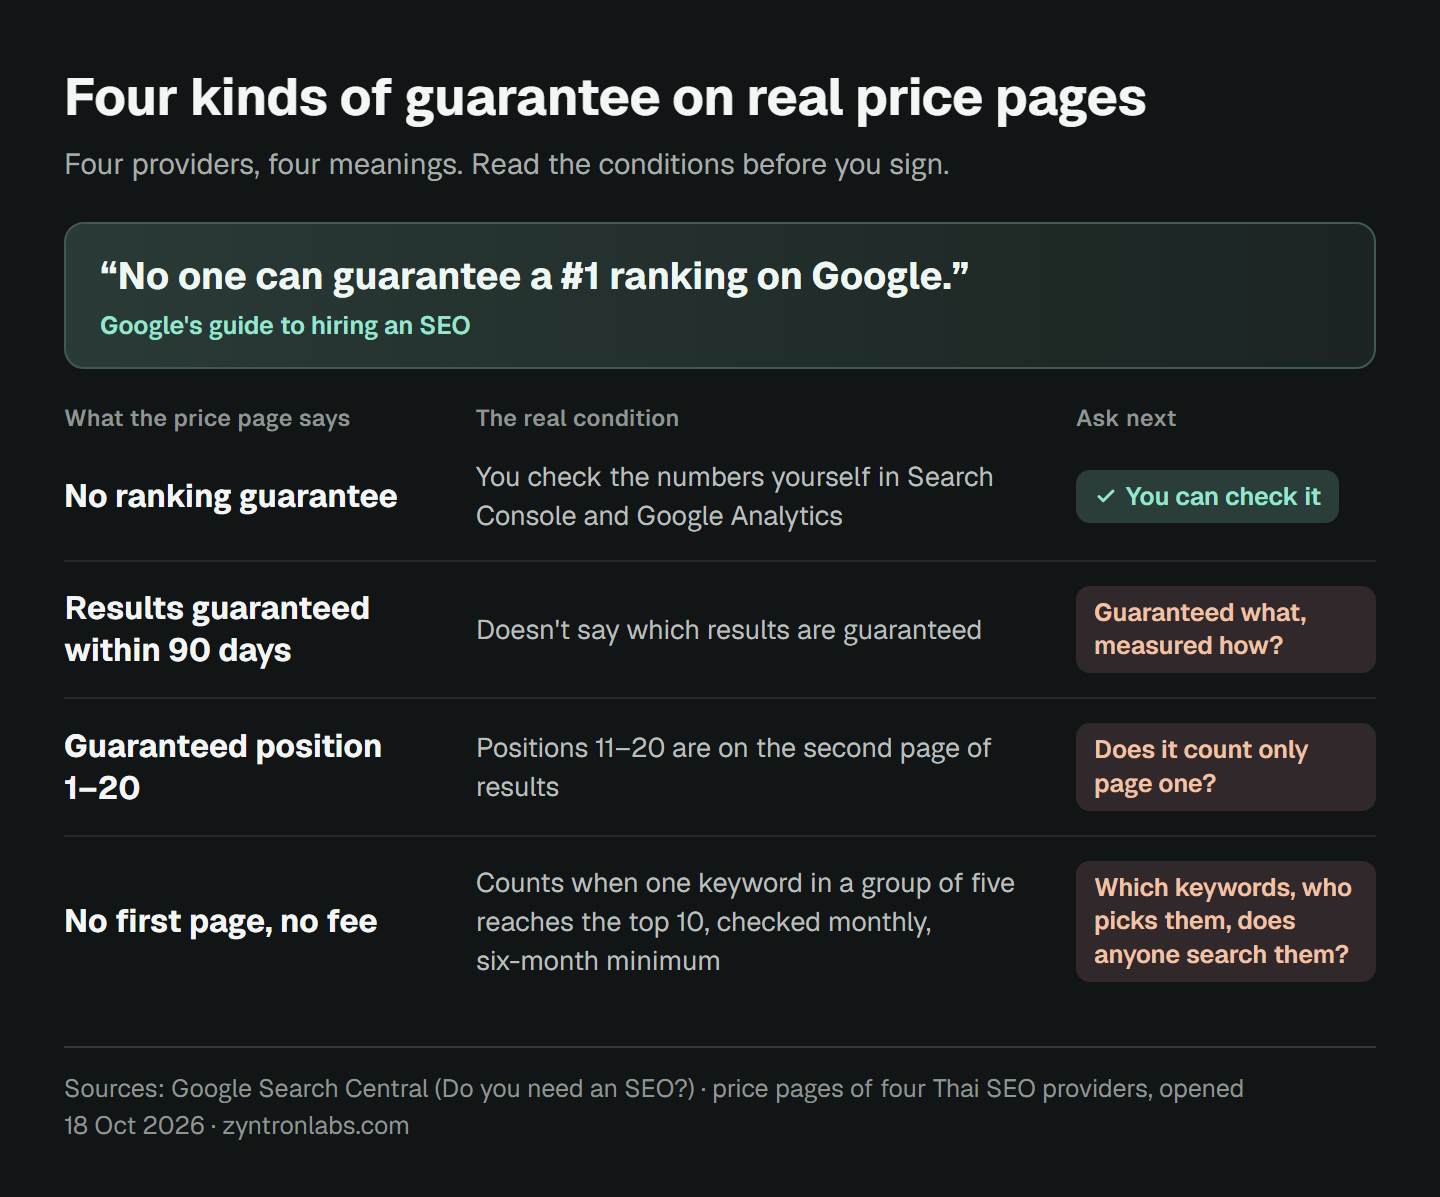Click text 'You check the numbers yourself in Search Console'
This screenshot has width=1440, height=1197.
[x=735, y=496]
